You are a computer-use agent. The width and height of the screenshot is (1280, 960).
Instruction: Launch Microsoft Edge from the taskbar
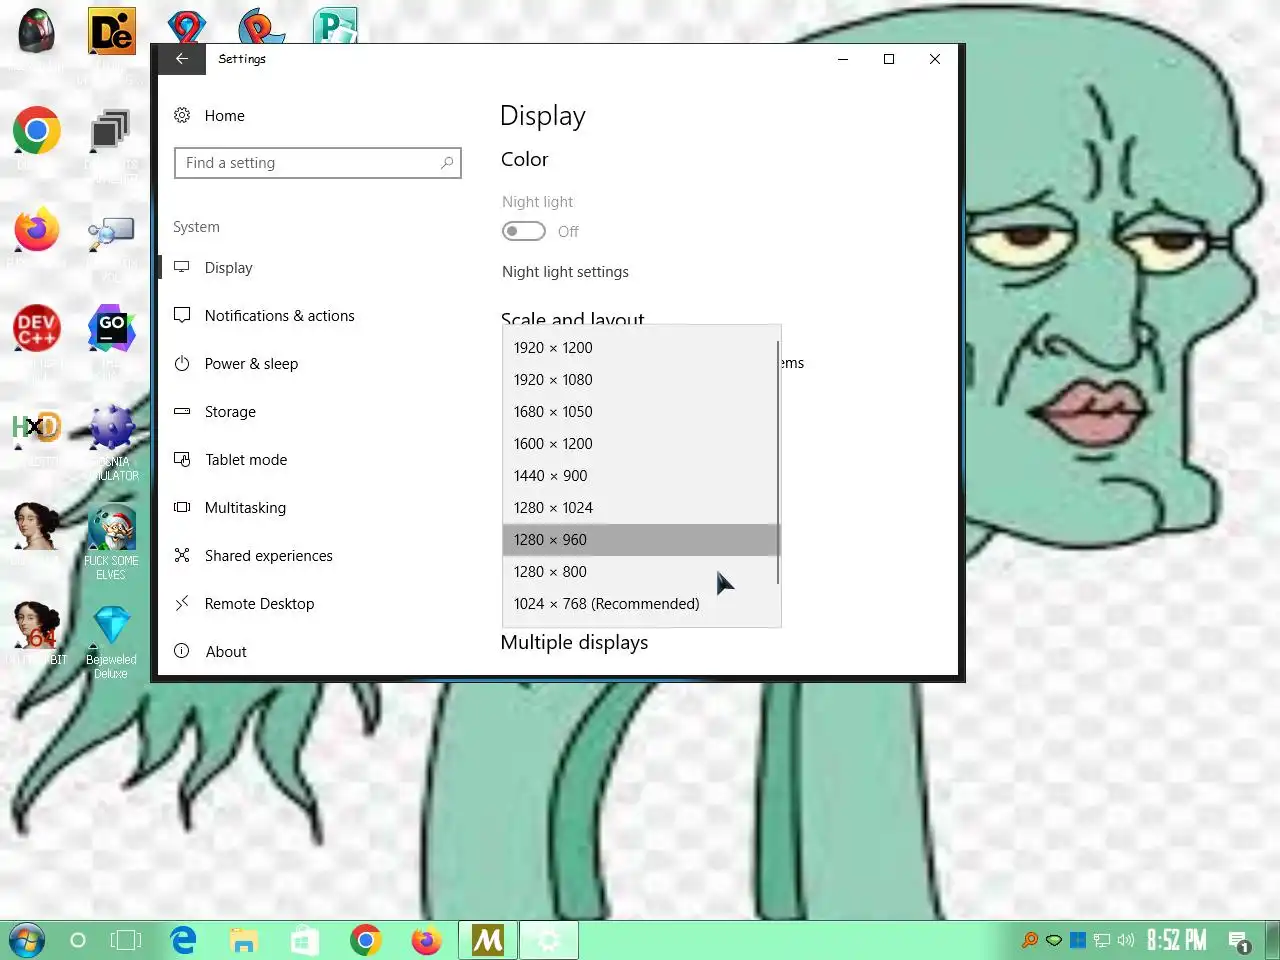coord(183,941)
